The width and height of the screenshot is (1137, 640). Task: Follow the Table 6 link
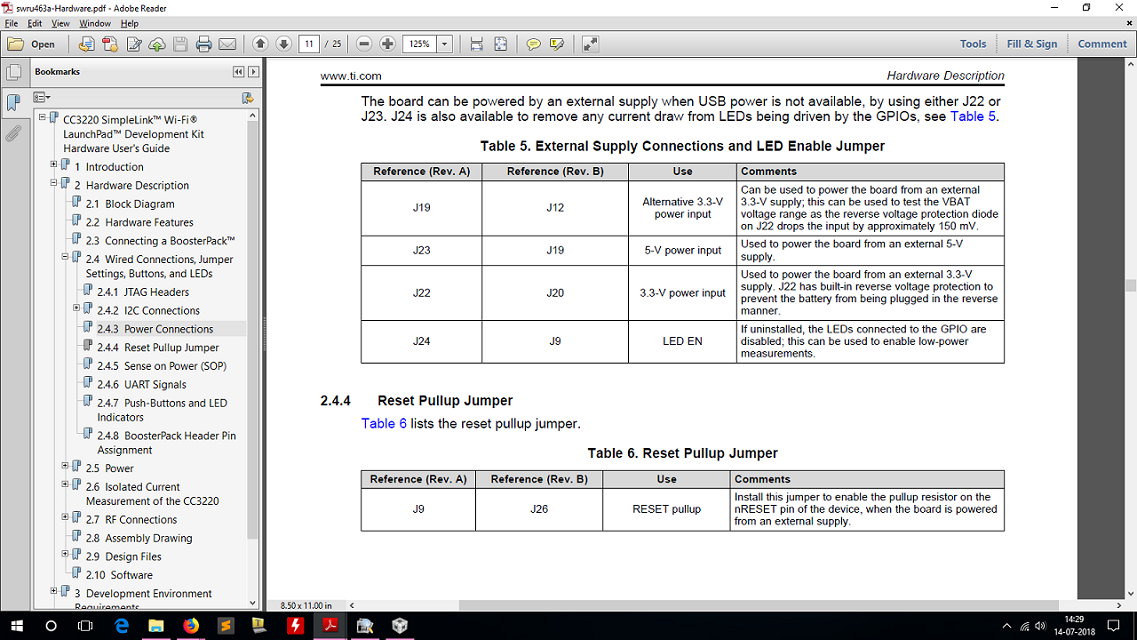coord(384,424)
